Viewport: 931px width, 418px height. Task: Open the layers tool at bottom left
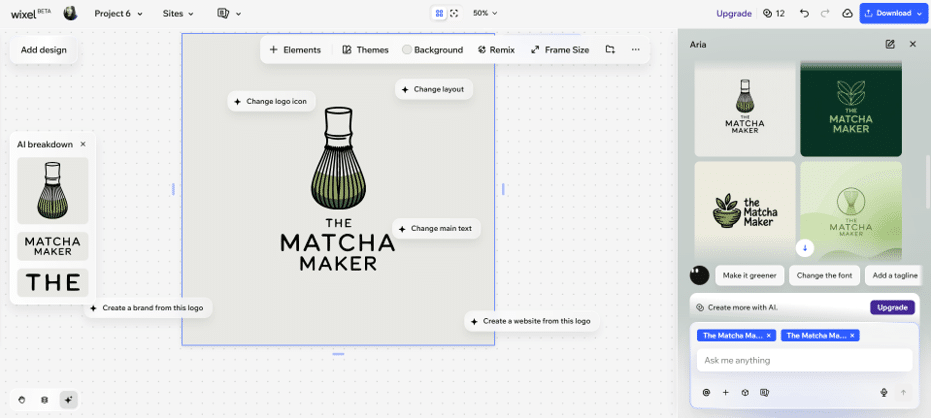coord(44,400)
